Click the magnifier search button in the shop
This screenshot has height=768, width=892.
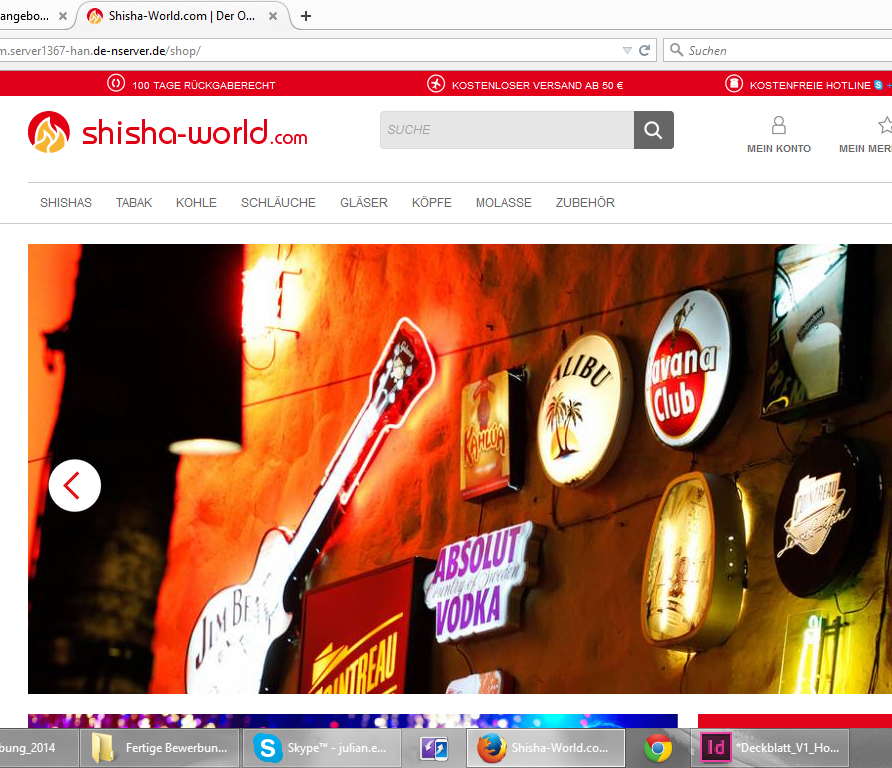click(653, 130)
